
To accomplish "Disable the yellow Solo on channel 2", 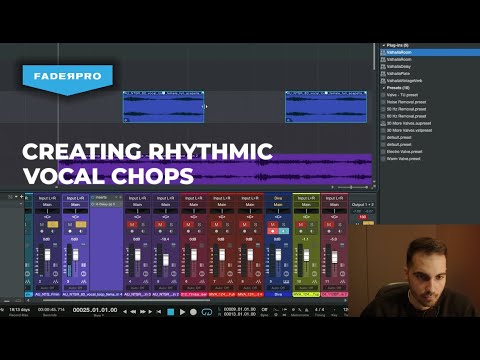I will pos(52,225).
